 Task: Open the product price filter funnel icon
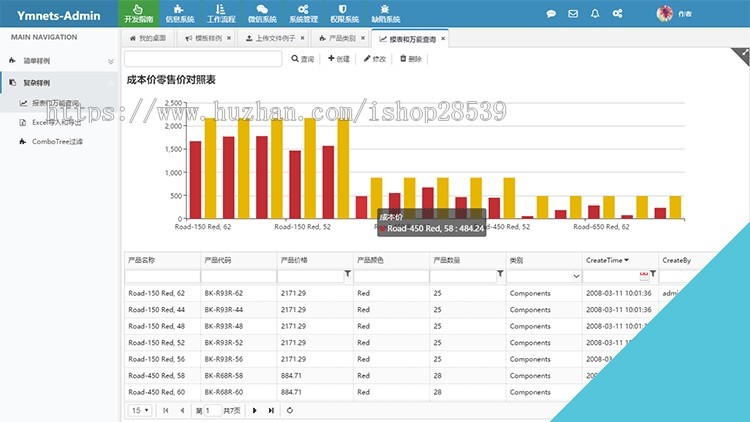(x=348, y=274)
